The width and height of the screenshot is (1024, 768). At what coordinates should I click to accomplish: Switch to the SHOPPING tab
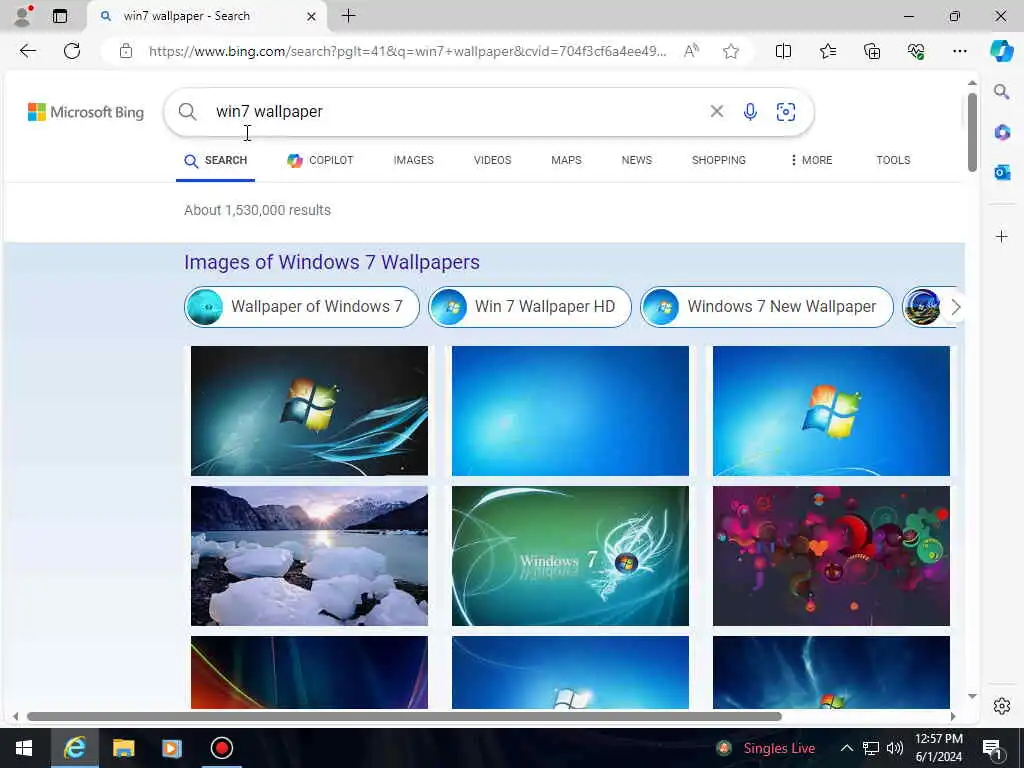pos(718,160)
